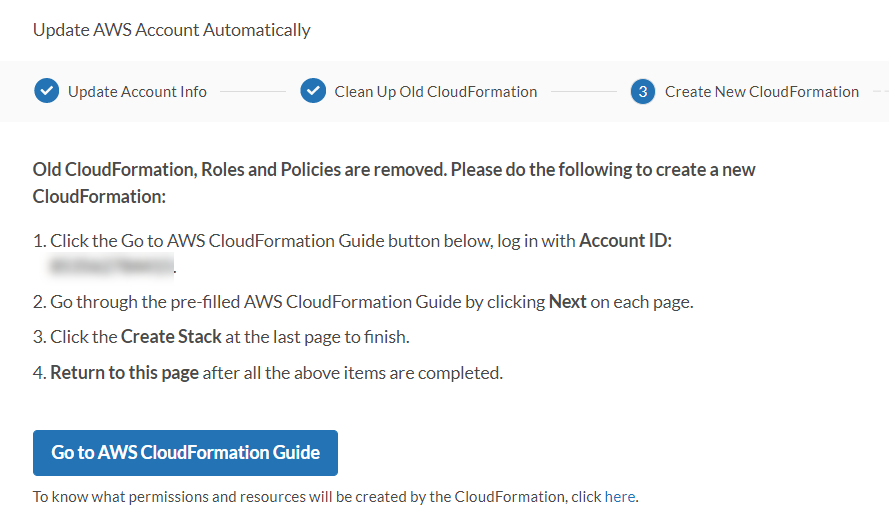
Task: Click the bold Next word in step 2
Action: 567,301
